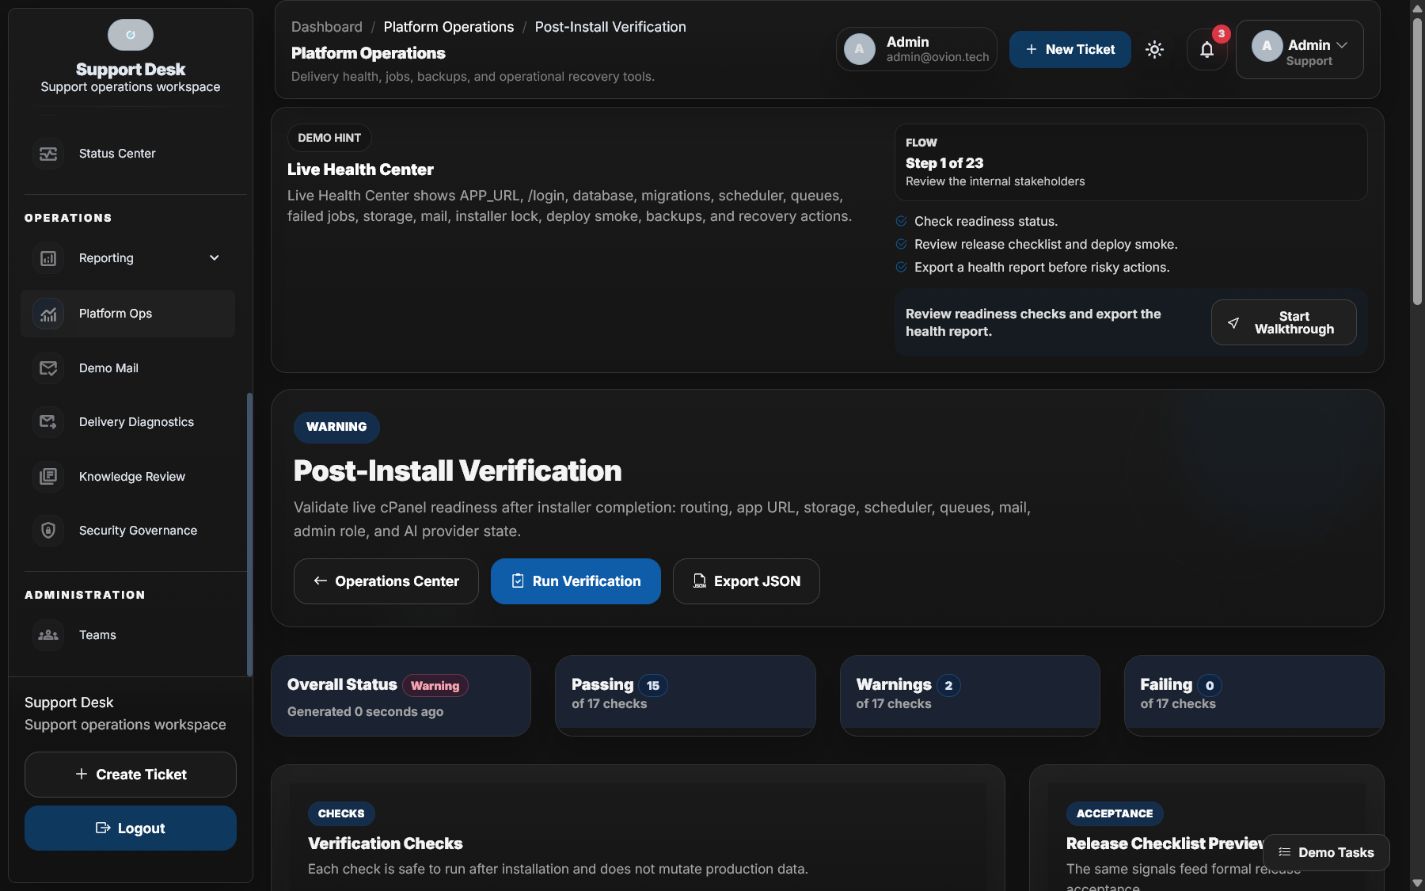
Task: Open the Admin Support account dropdown
Action: (1300, 49)
